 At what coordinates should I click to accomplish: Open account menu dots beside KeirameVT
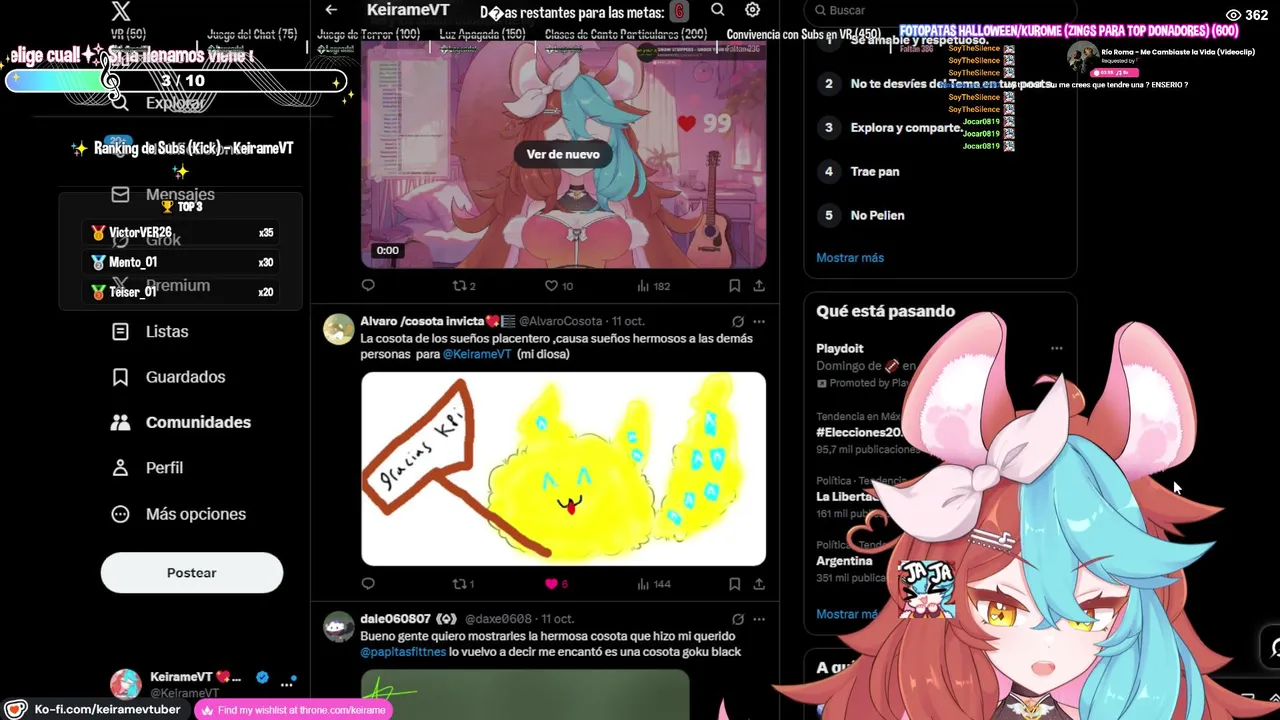click(x=287, y=684)
